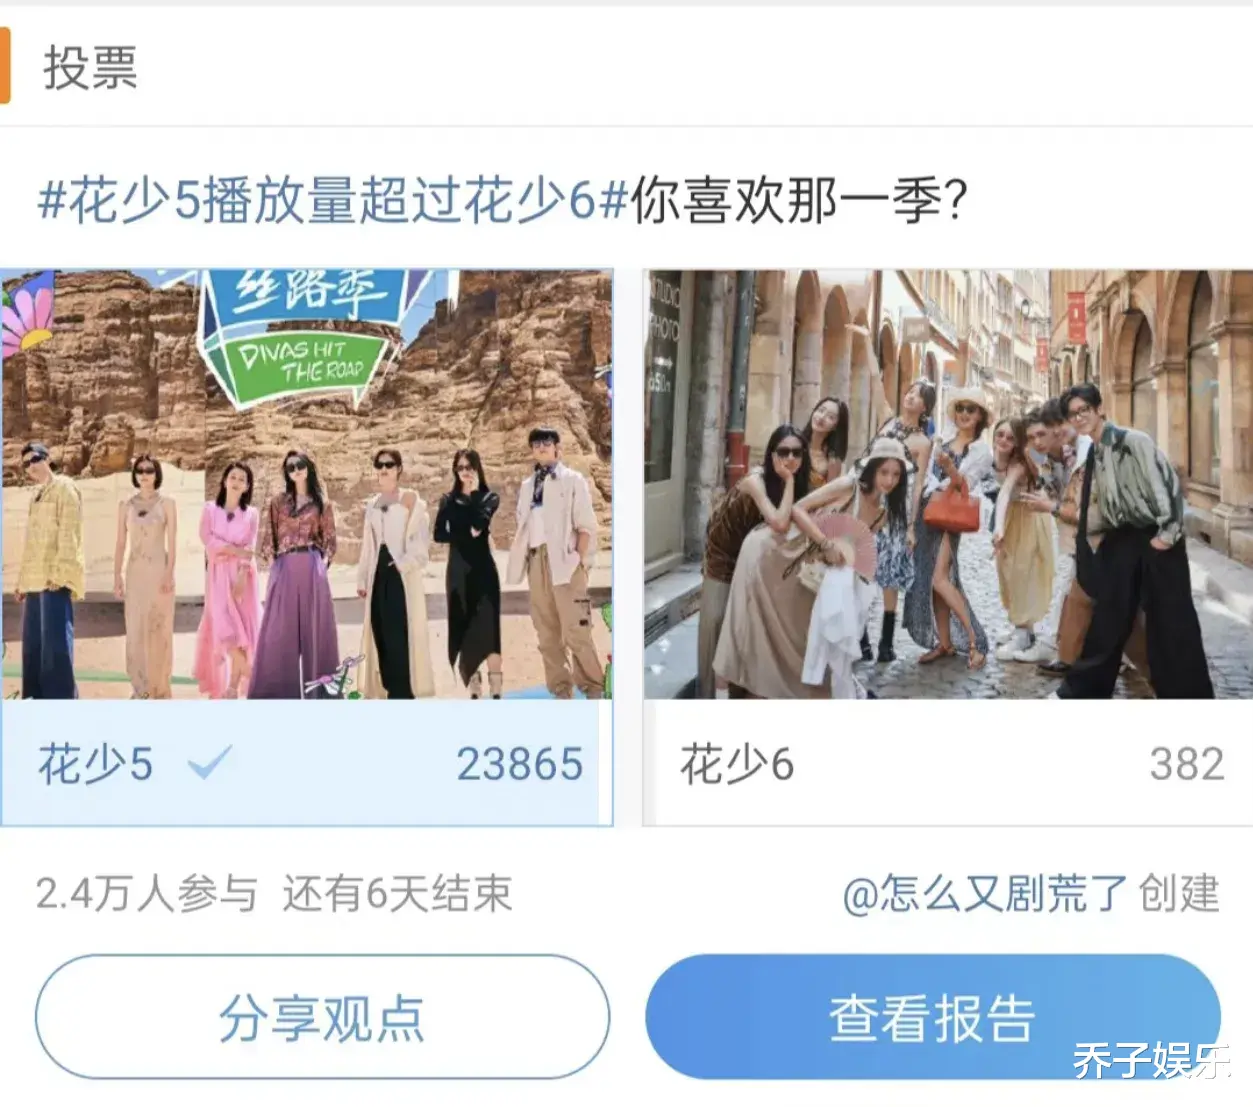The image size is (1253, 1107).
Task: Click the 2.4万人参与 participant count
Action: tap(146, 893)
